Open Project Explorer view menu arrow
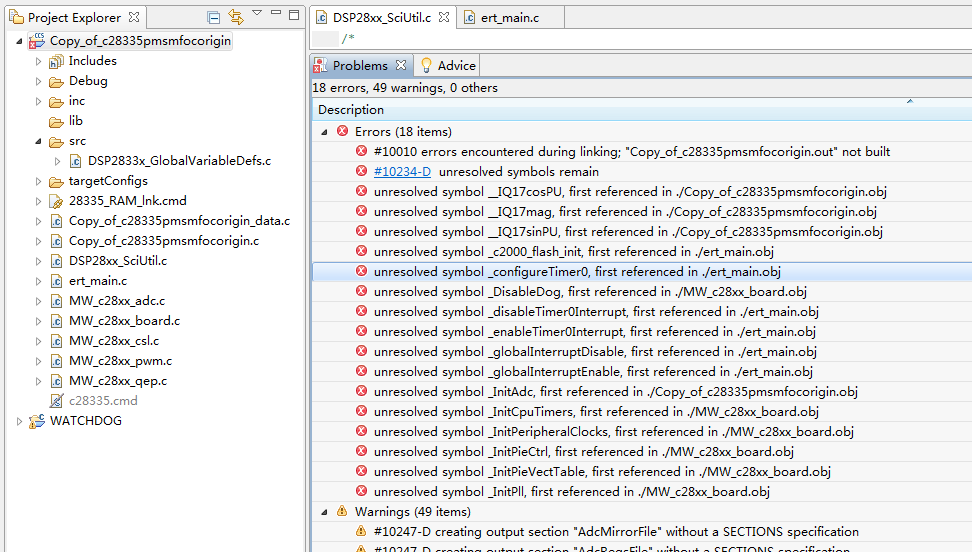This screenshot has height=552, width=972. [x=257, y=13]
